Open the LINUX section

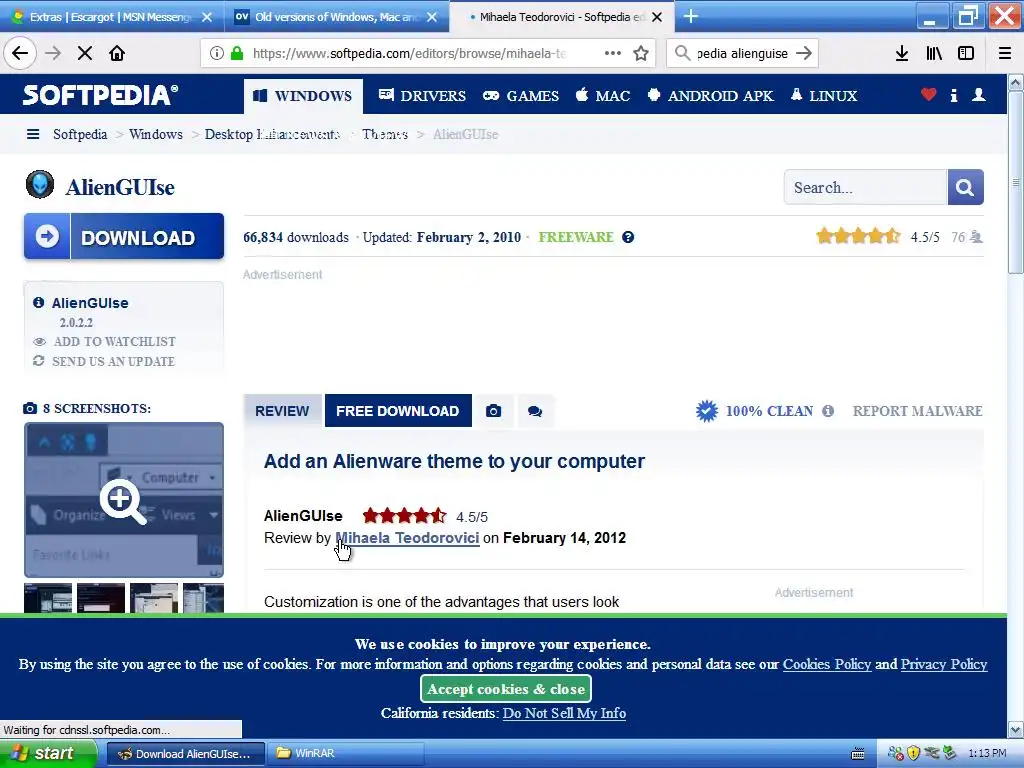point(824,96)
